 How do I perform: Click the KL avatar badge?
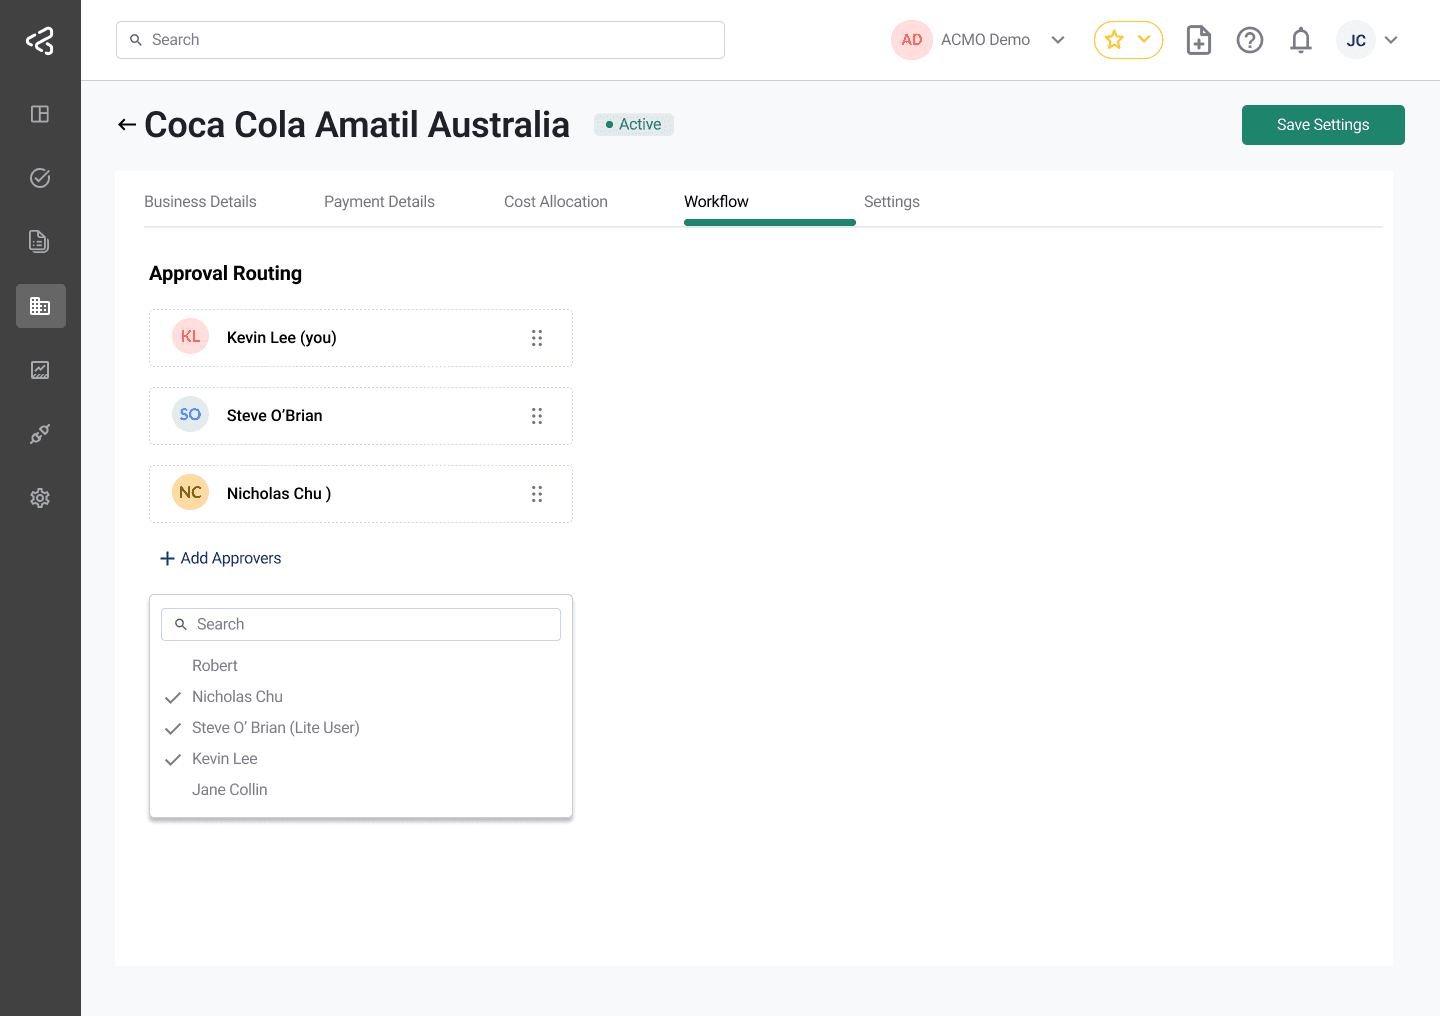pyautogui.click(x=190, y=337)
